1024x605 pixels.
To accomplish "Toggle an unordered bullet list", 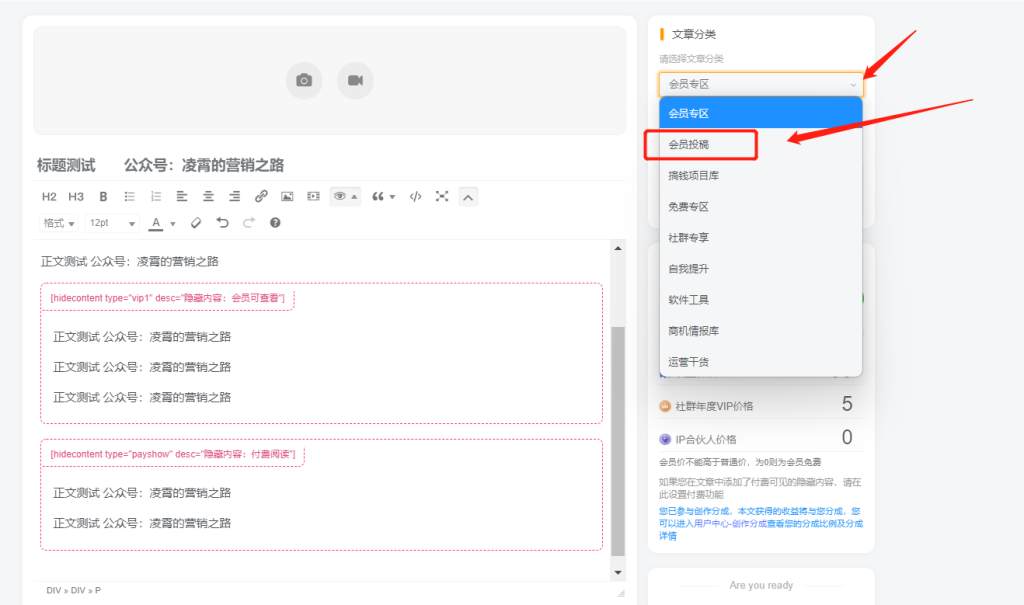I will (130, 196).
